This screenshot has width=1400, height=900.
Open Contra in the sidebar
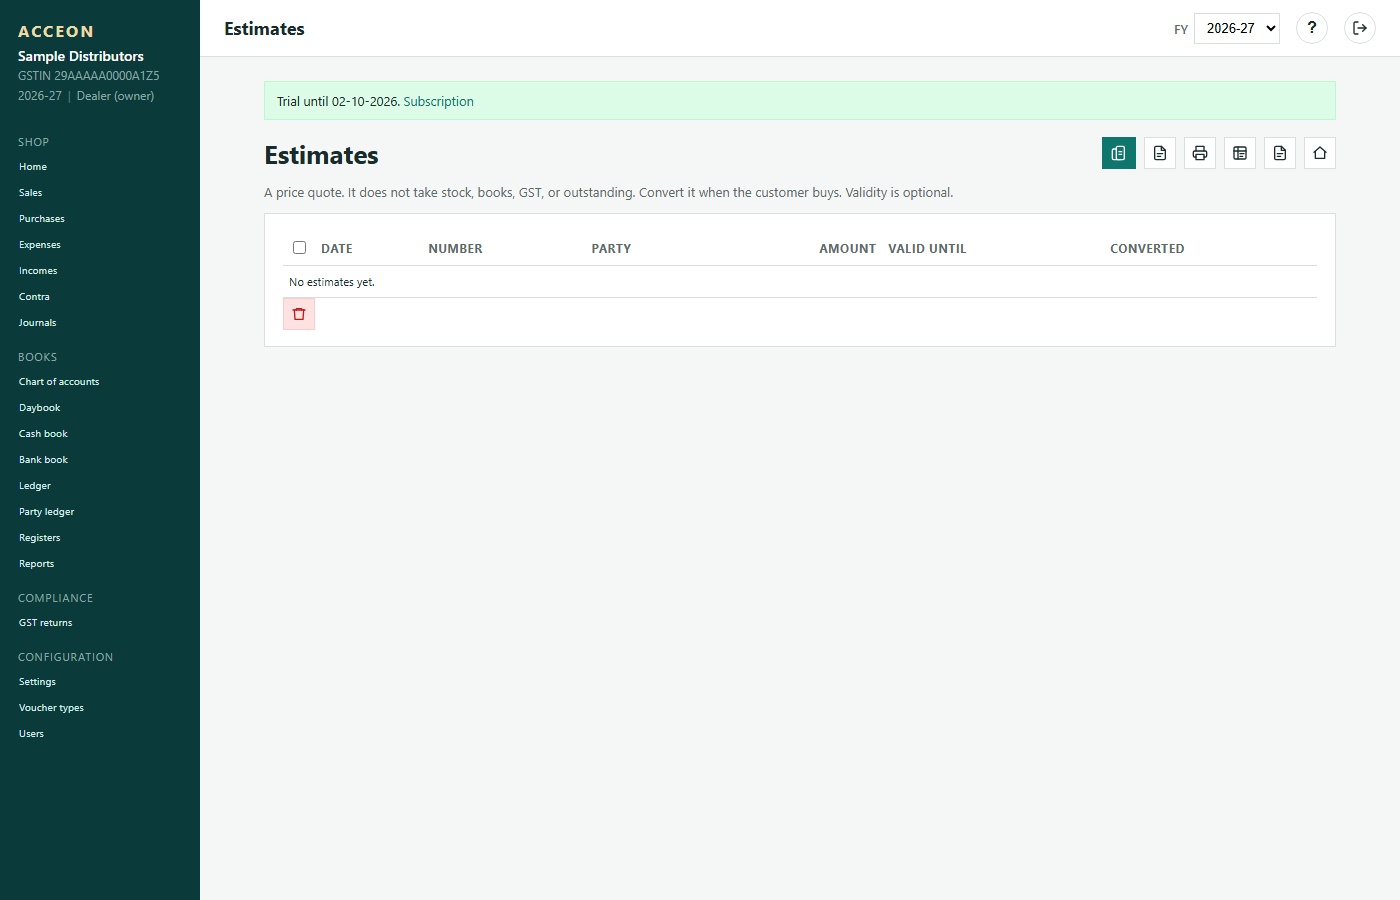[x=34, y=297]
